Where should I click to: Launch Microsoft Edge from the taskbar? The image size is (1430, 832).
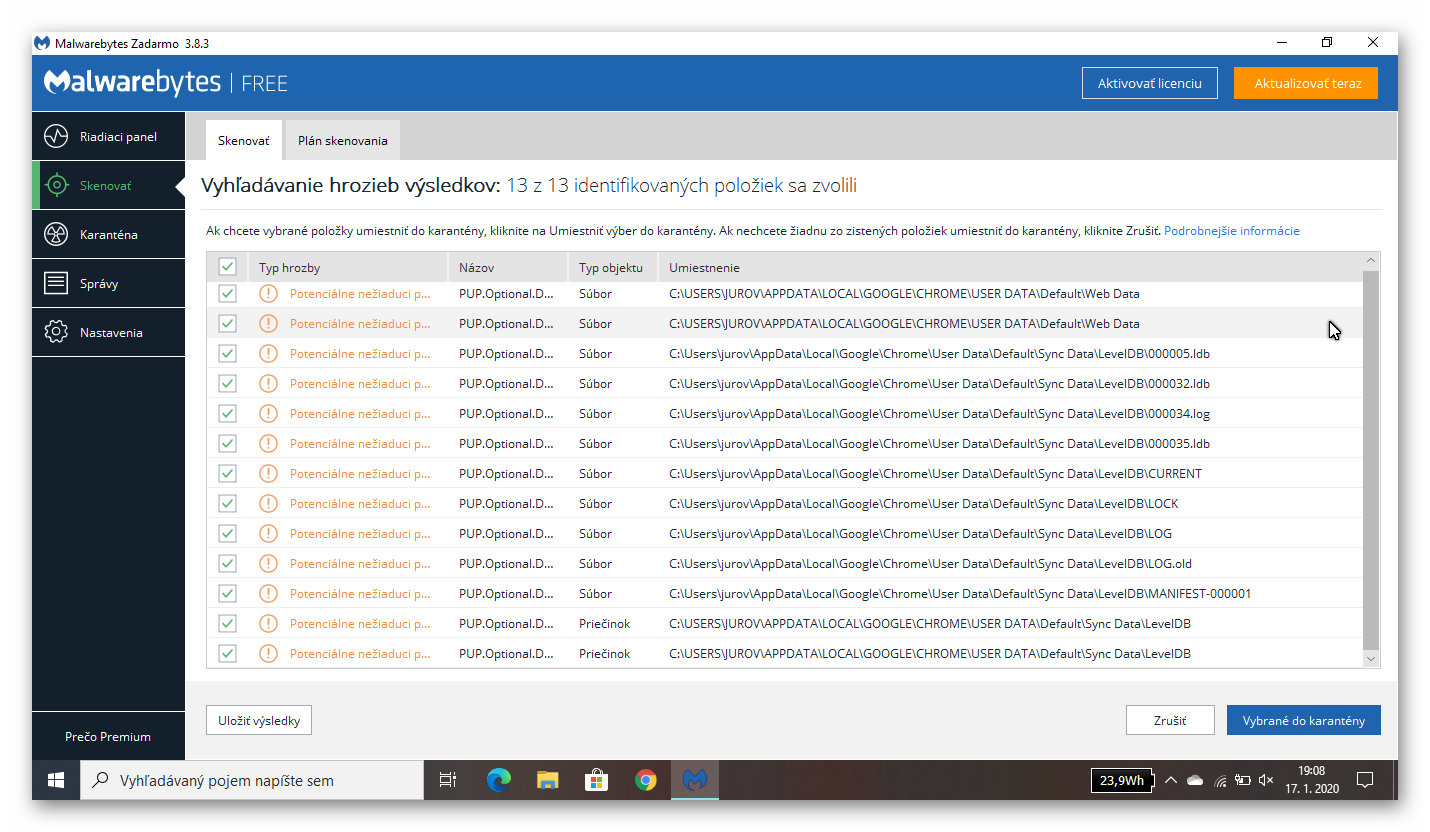pos(498,780)
